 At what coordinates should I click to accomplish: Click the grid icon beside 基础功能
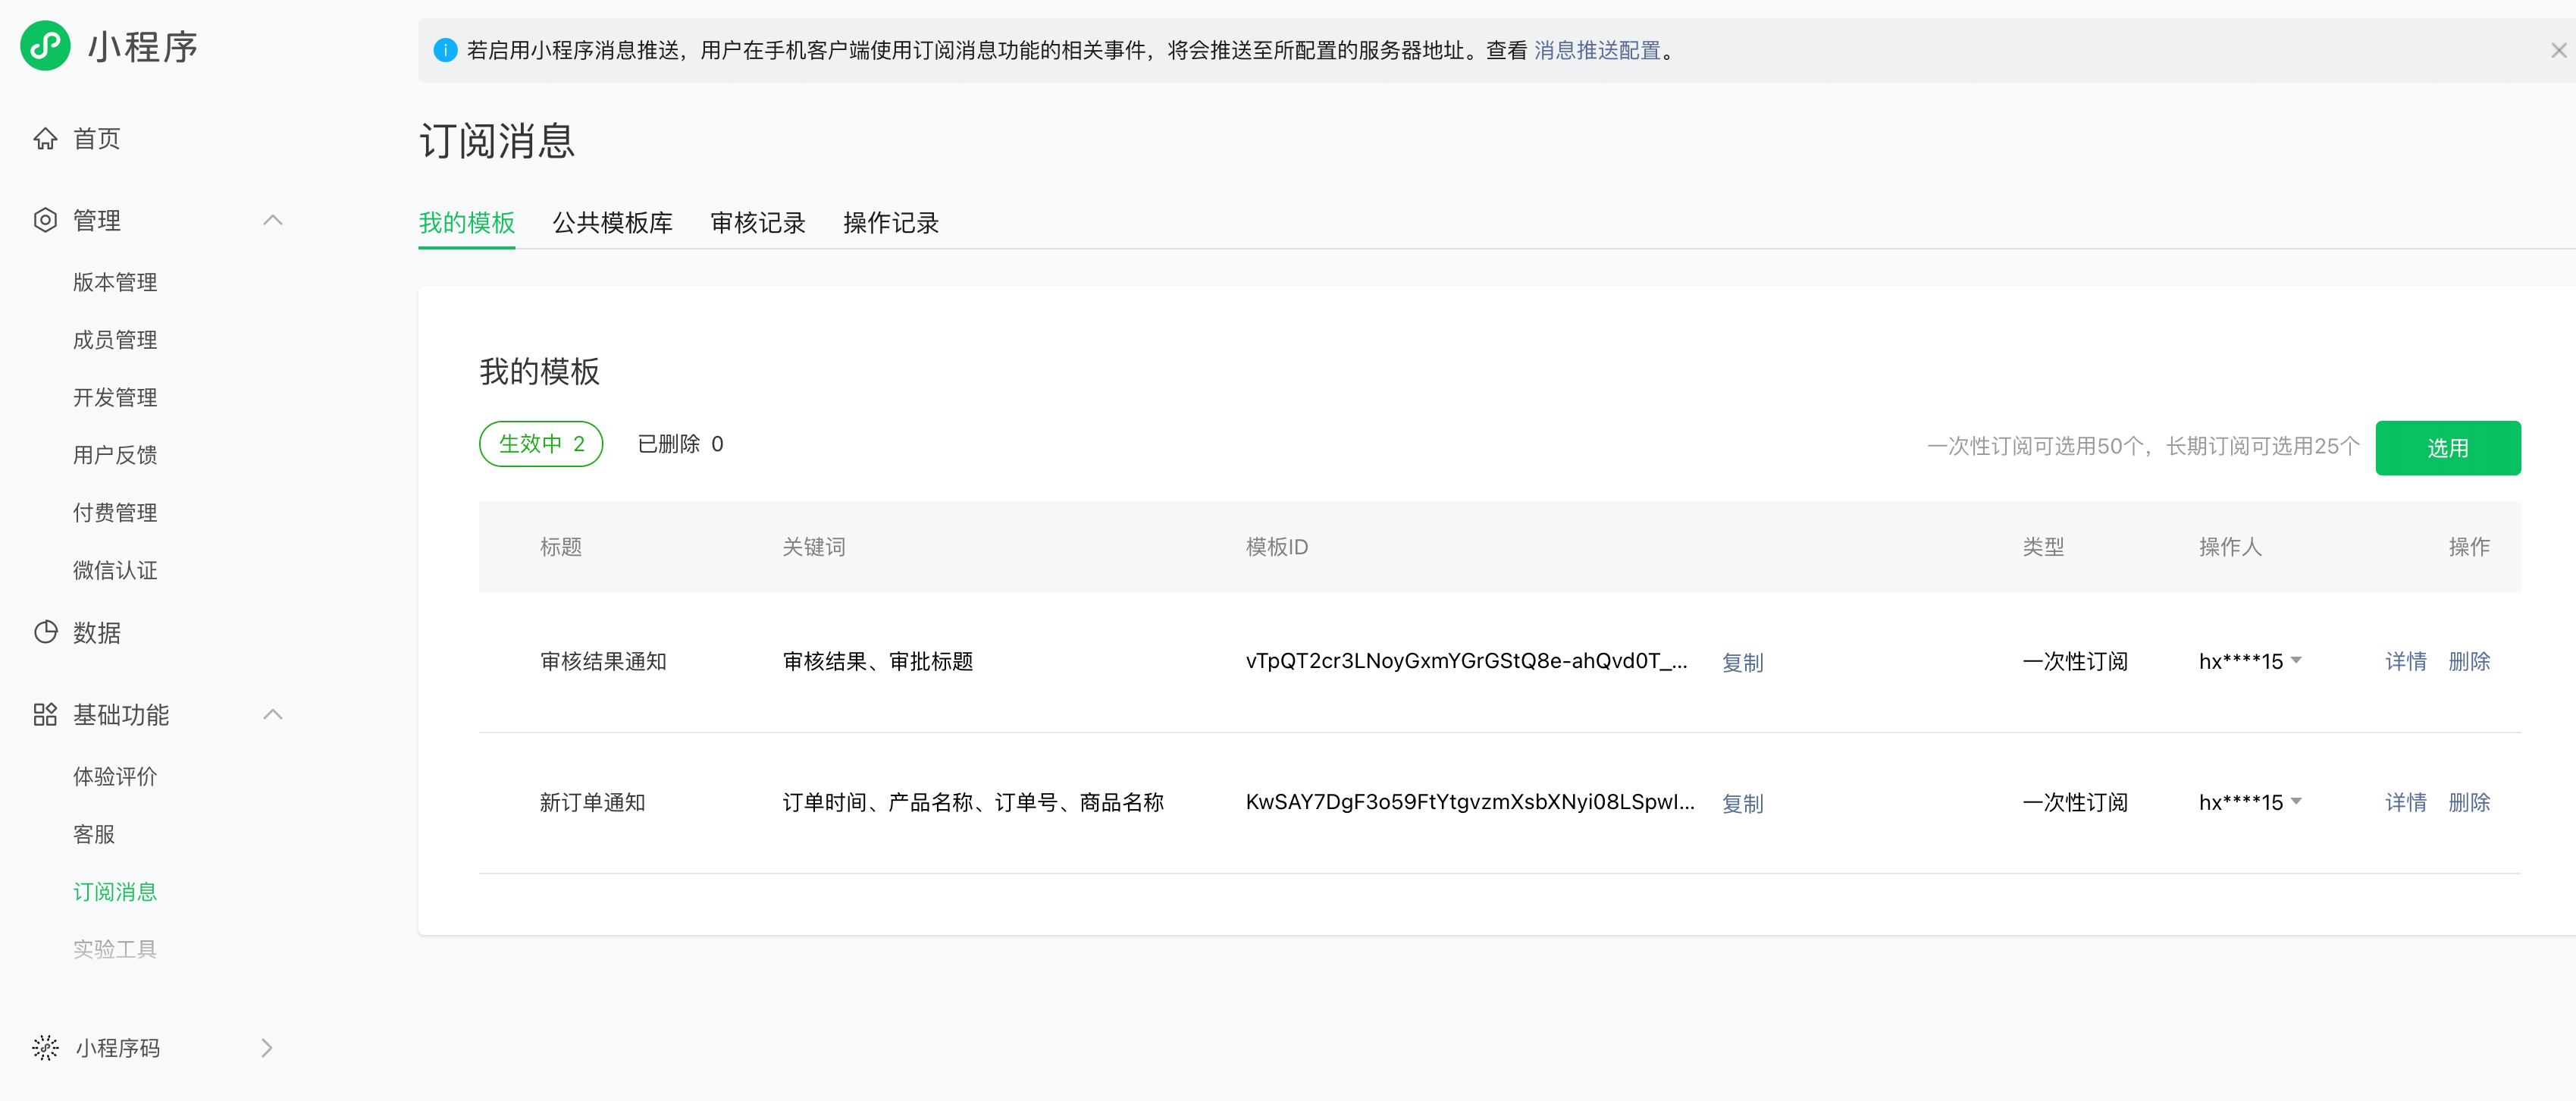click(45, 714)
